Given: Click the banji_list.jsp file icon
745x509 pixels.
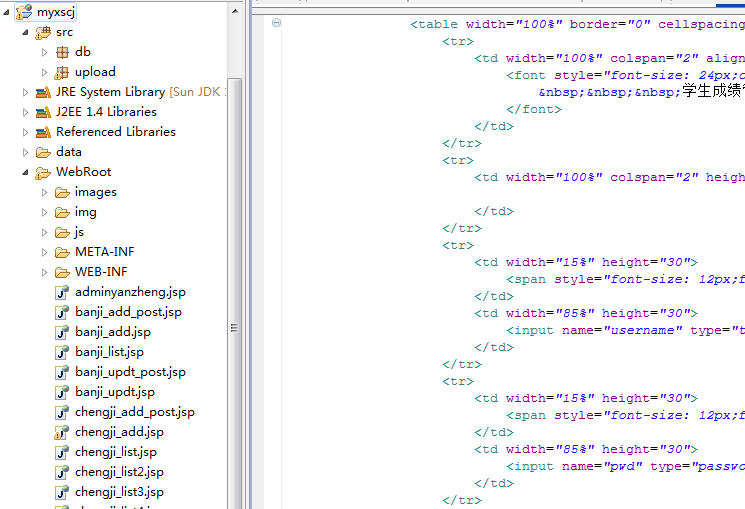Looking at the screenshot, I should 62,352.
